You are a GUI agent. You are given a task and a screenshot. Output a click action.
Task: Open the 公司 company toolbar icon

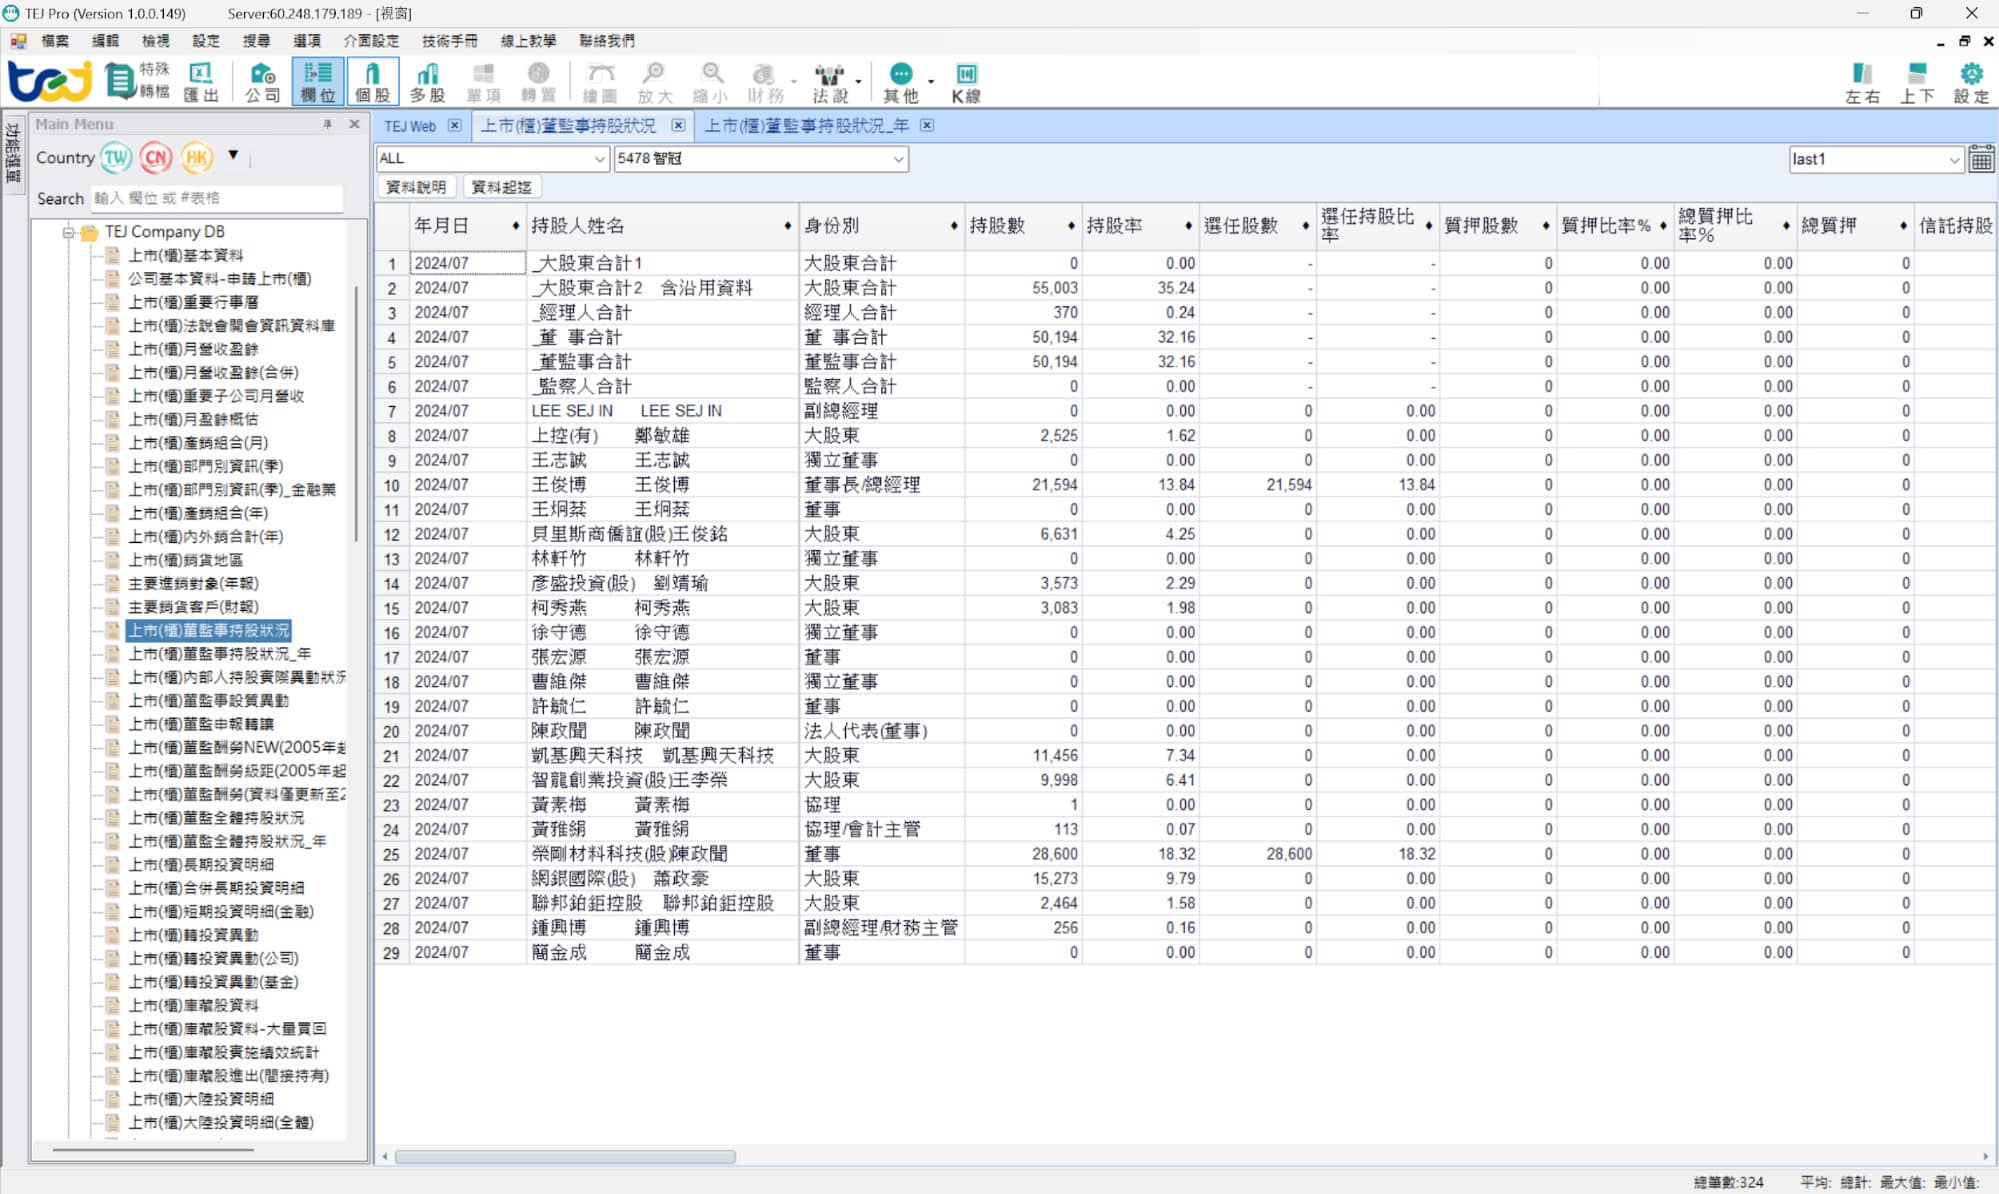point(262,82)
